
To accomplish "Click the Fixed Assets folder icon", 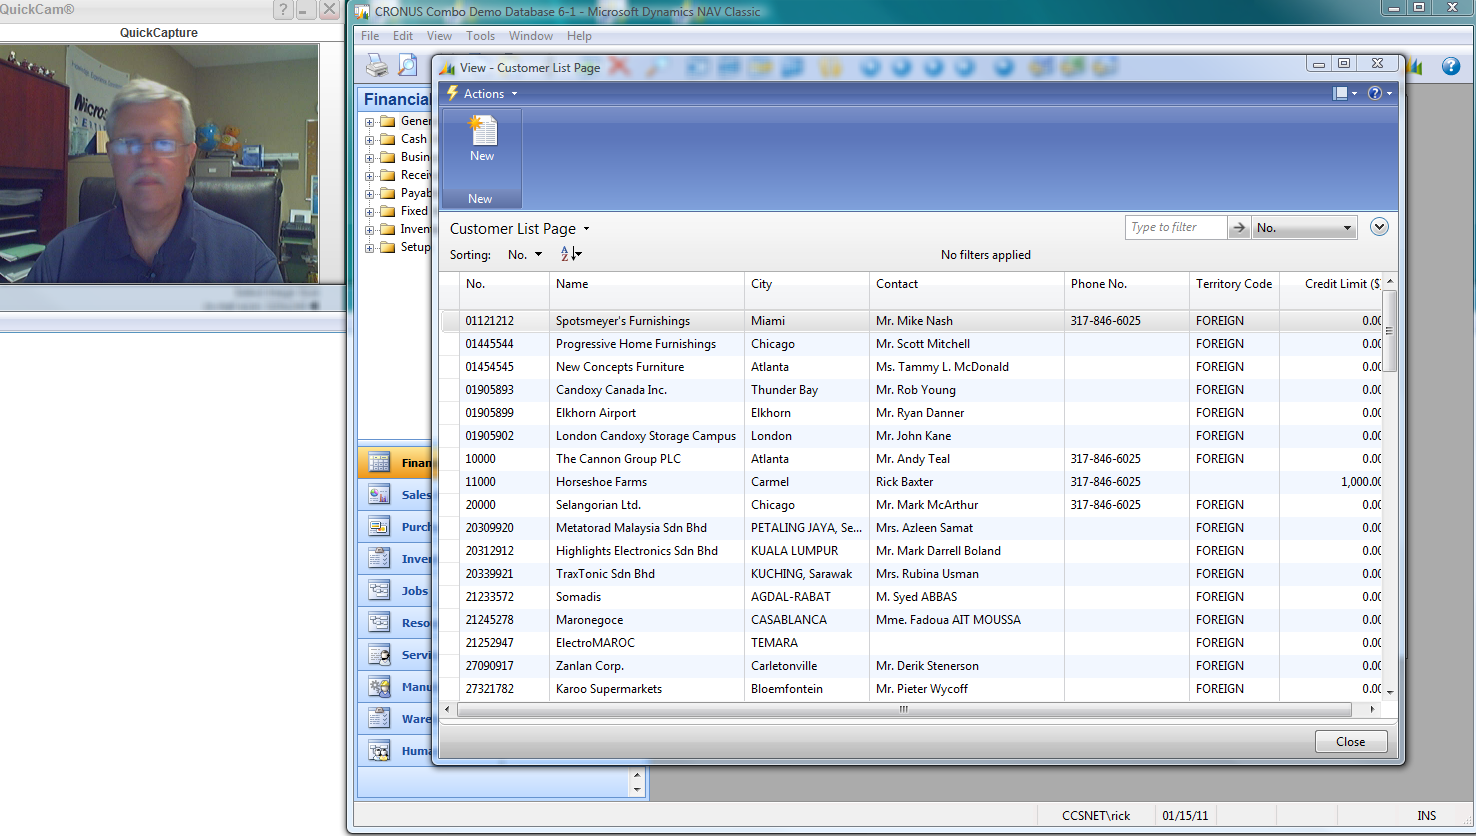I will (x=387, y=211).
